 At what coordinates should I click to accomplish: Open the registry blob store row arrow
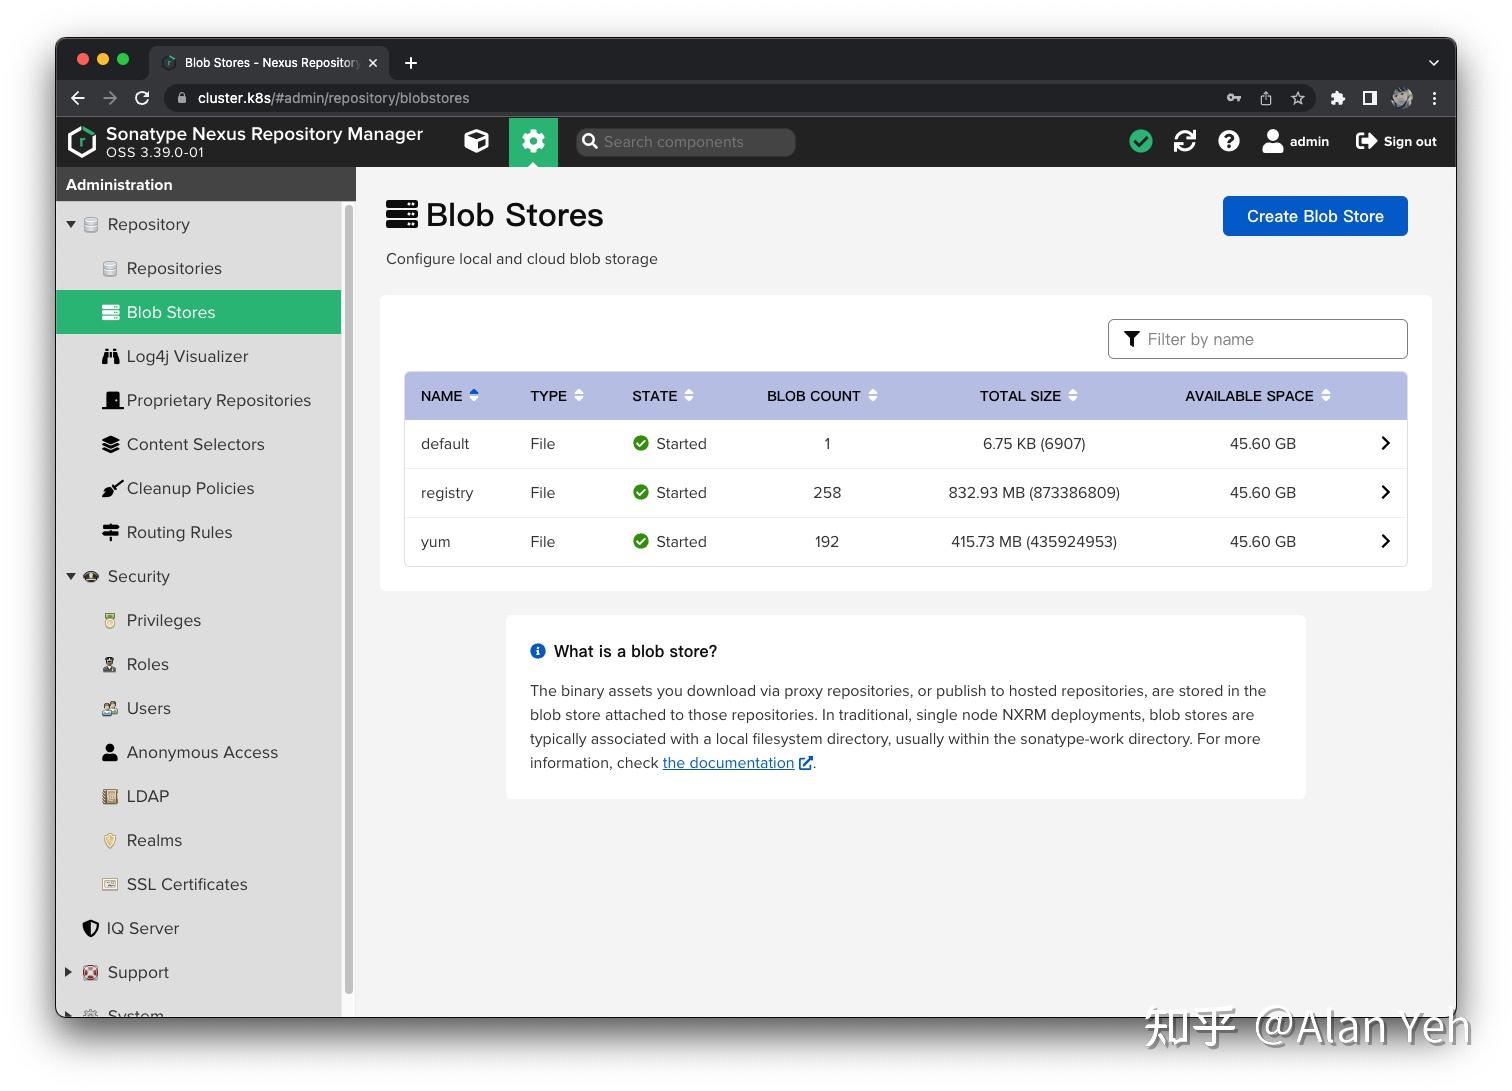point(1385,492)
